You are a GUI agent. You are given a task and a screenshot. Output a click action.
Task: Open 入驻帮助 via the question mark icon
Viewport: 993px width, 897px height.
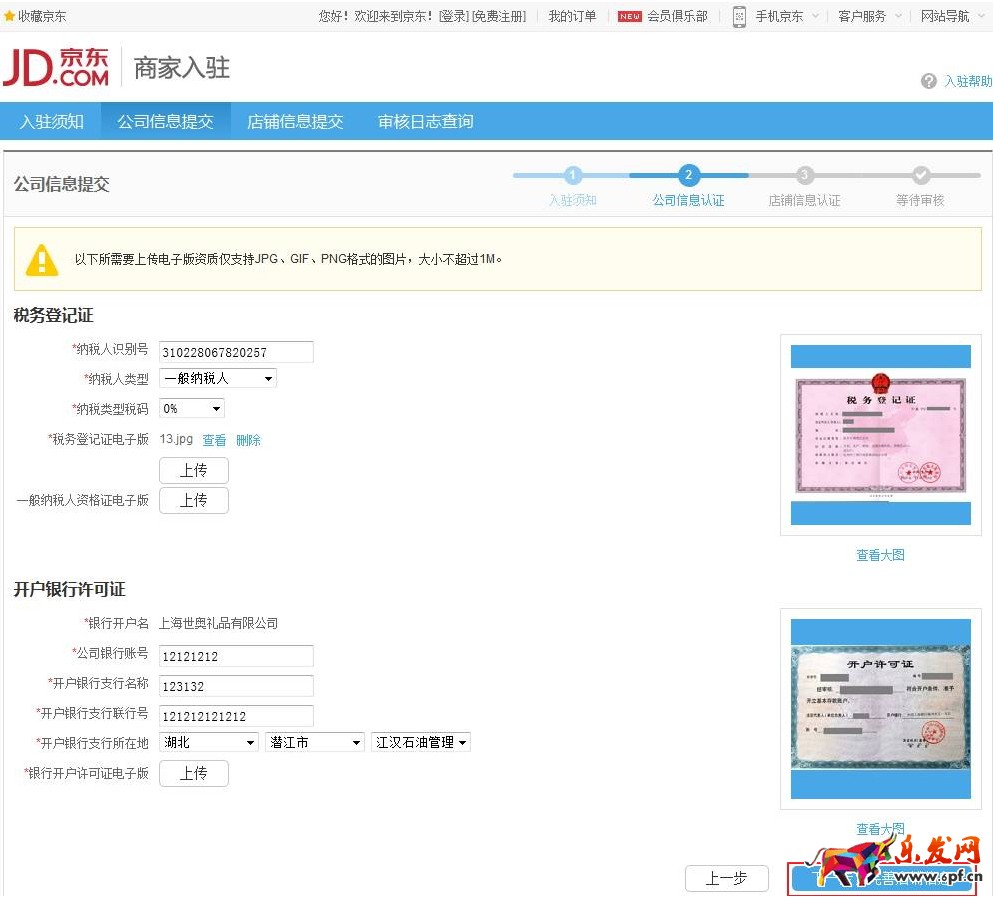930,81
